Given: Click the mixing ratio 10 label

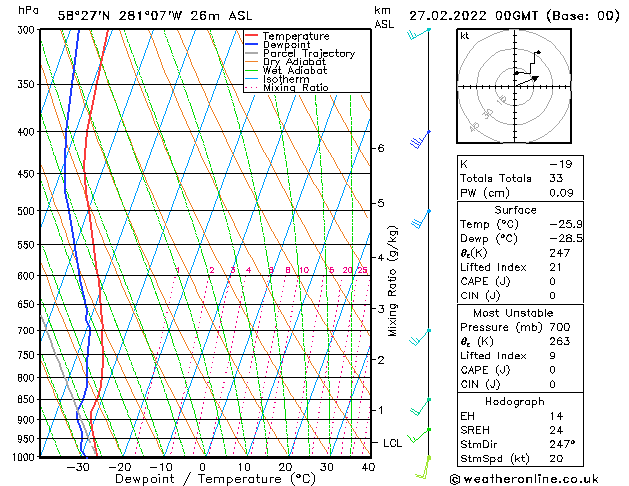Looking at the screenshot, I should (304, 270).
